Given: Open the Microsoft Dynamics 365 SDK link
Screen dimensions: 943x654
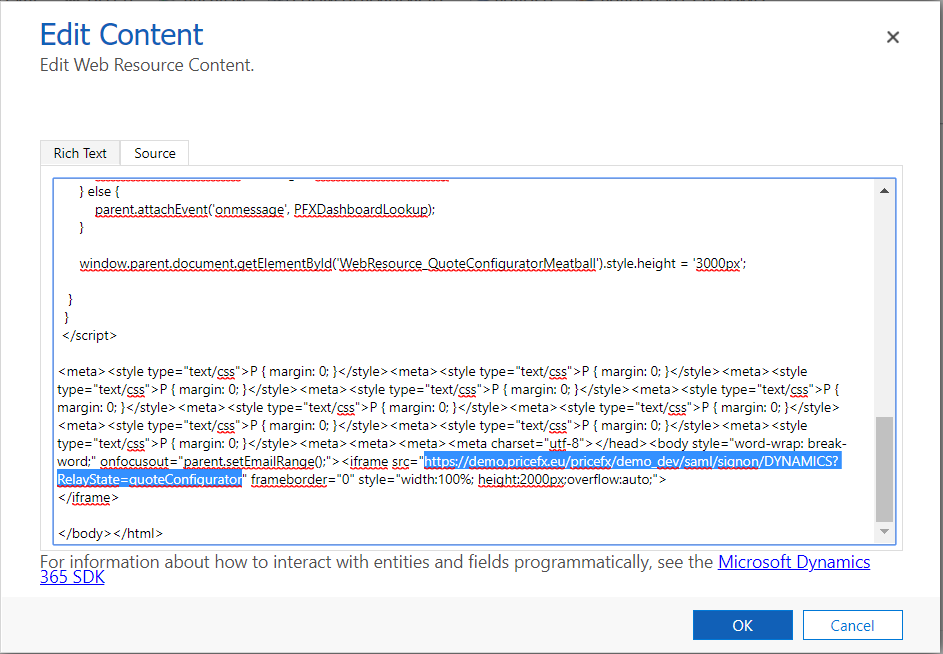Looking at the screenshot, I should pos(794,562).
